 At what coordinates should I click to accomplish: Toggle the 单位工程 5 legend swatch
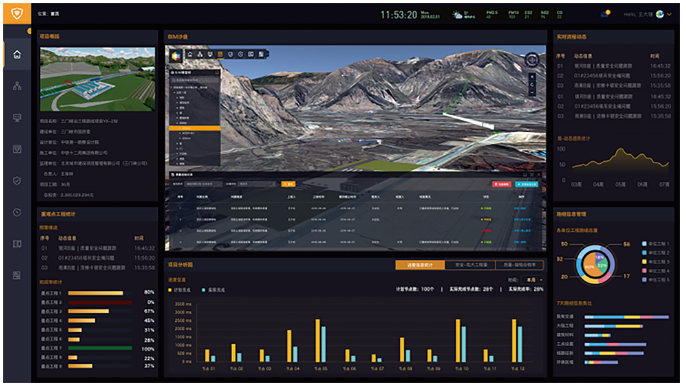[644, 280]
